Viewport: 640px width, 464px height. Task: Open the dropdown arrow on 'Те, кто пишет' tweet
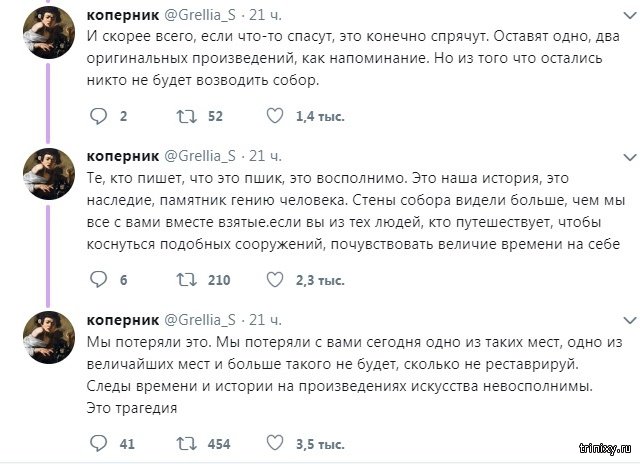[x=628, y=156]
